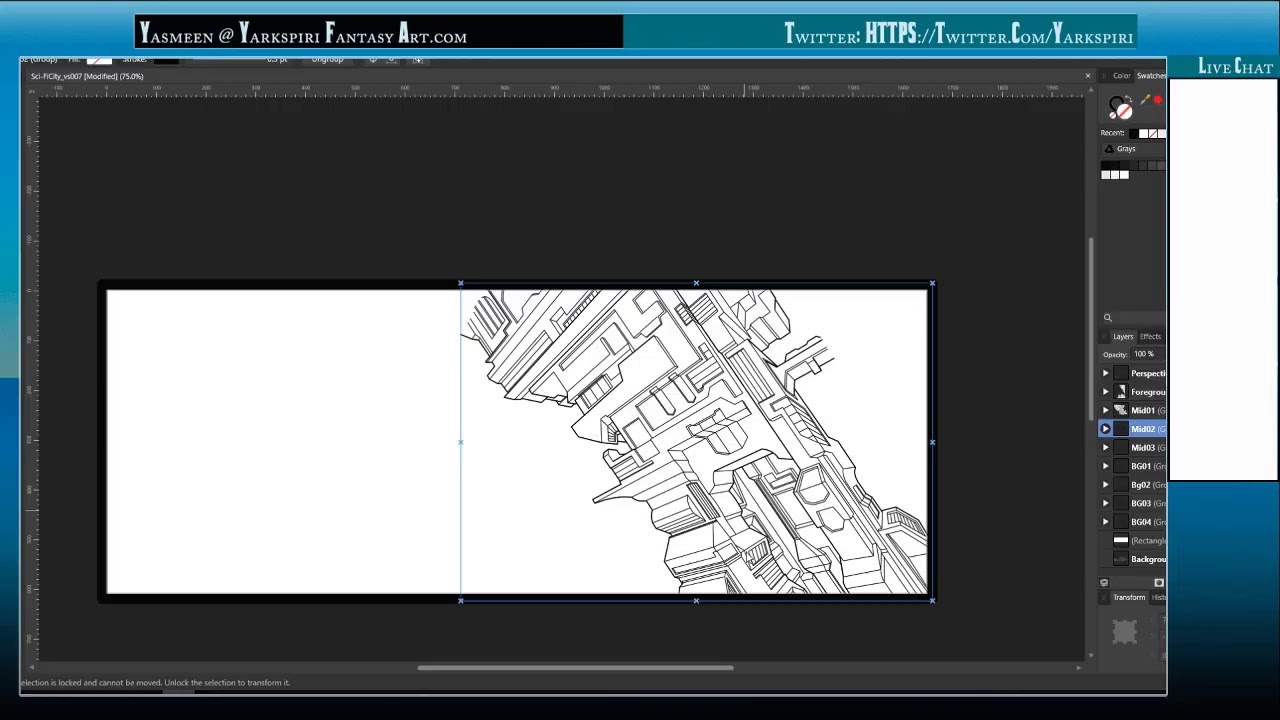The width and height of the screenshot is (1280, 720).
Task: Expand the selected Mid02 layer group
Action: [x=1106, y=429]
